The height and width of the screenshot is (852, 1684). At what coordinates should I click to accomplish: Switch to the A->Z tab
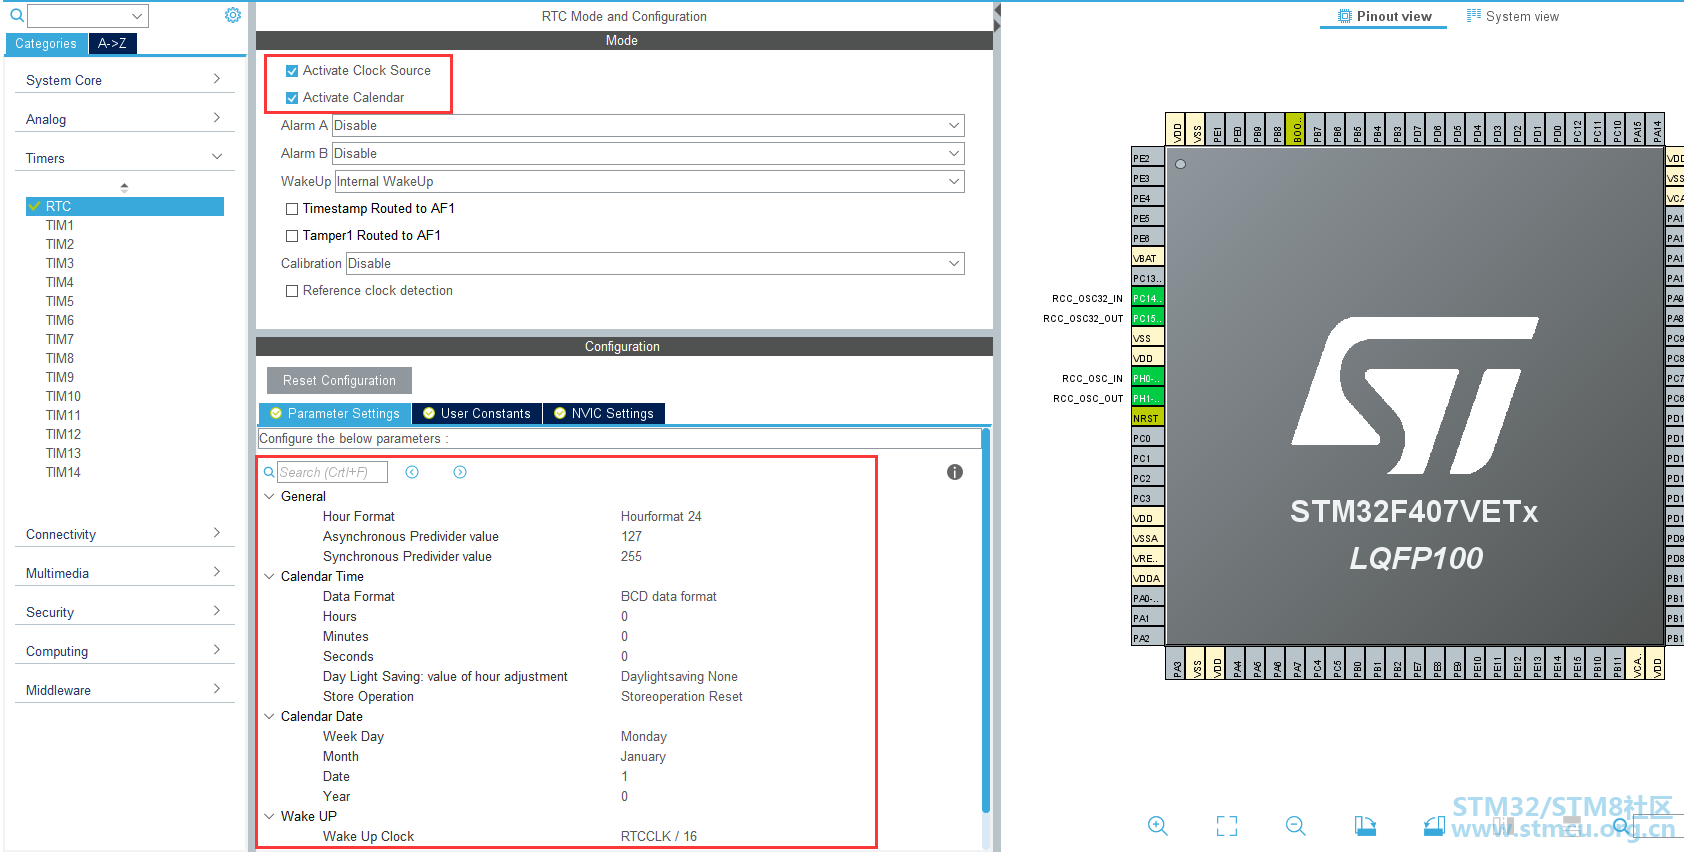click(x=112, y=43)
